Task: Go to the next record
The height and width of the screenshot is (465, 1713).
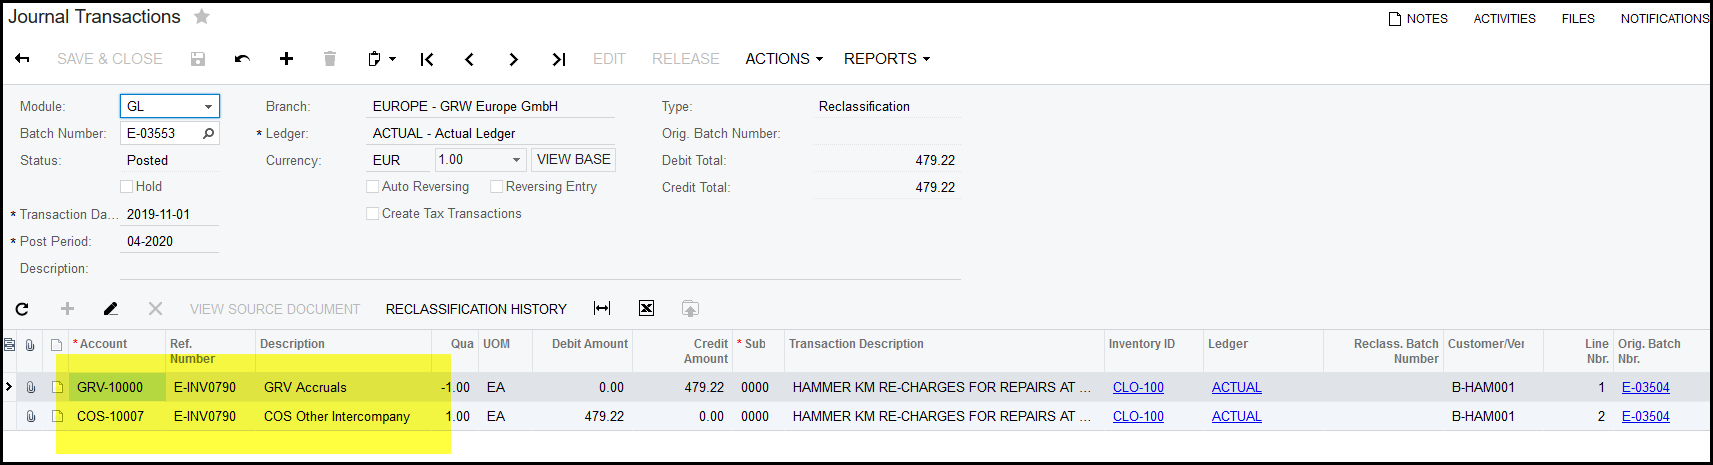Action: 513,59
